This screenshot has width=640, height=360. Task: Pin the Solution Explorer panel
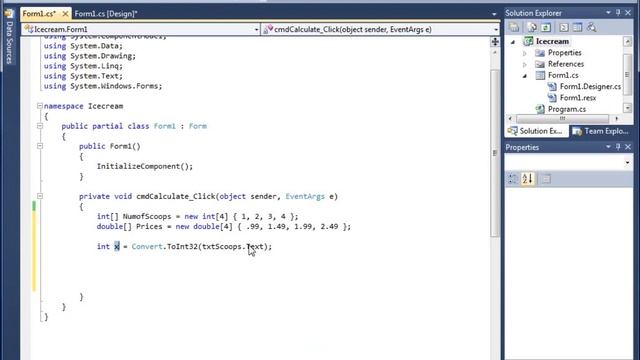pyautogui.click(x=618, y=13)
